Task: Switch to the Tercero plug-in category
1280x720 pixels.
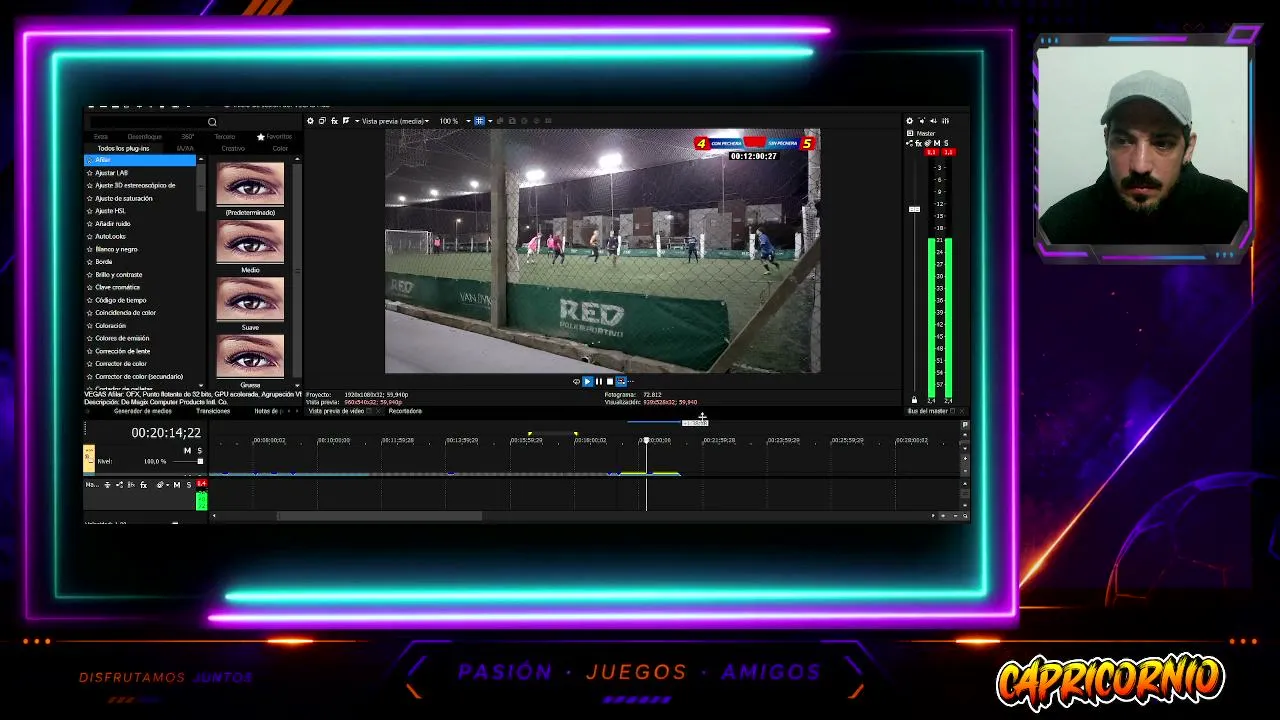Action: tap(225, 136)
